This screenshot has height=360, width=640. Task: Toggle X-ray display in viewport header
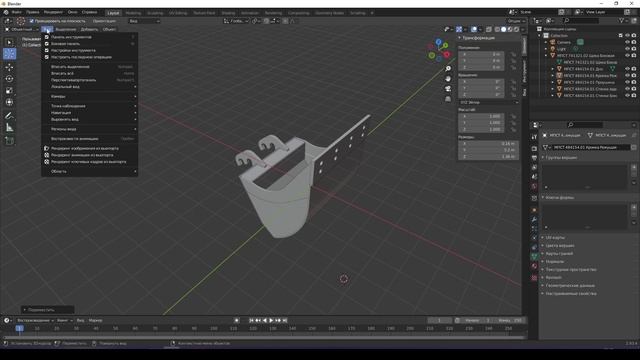click(x=489, y=29)
